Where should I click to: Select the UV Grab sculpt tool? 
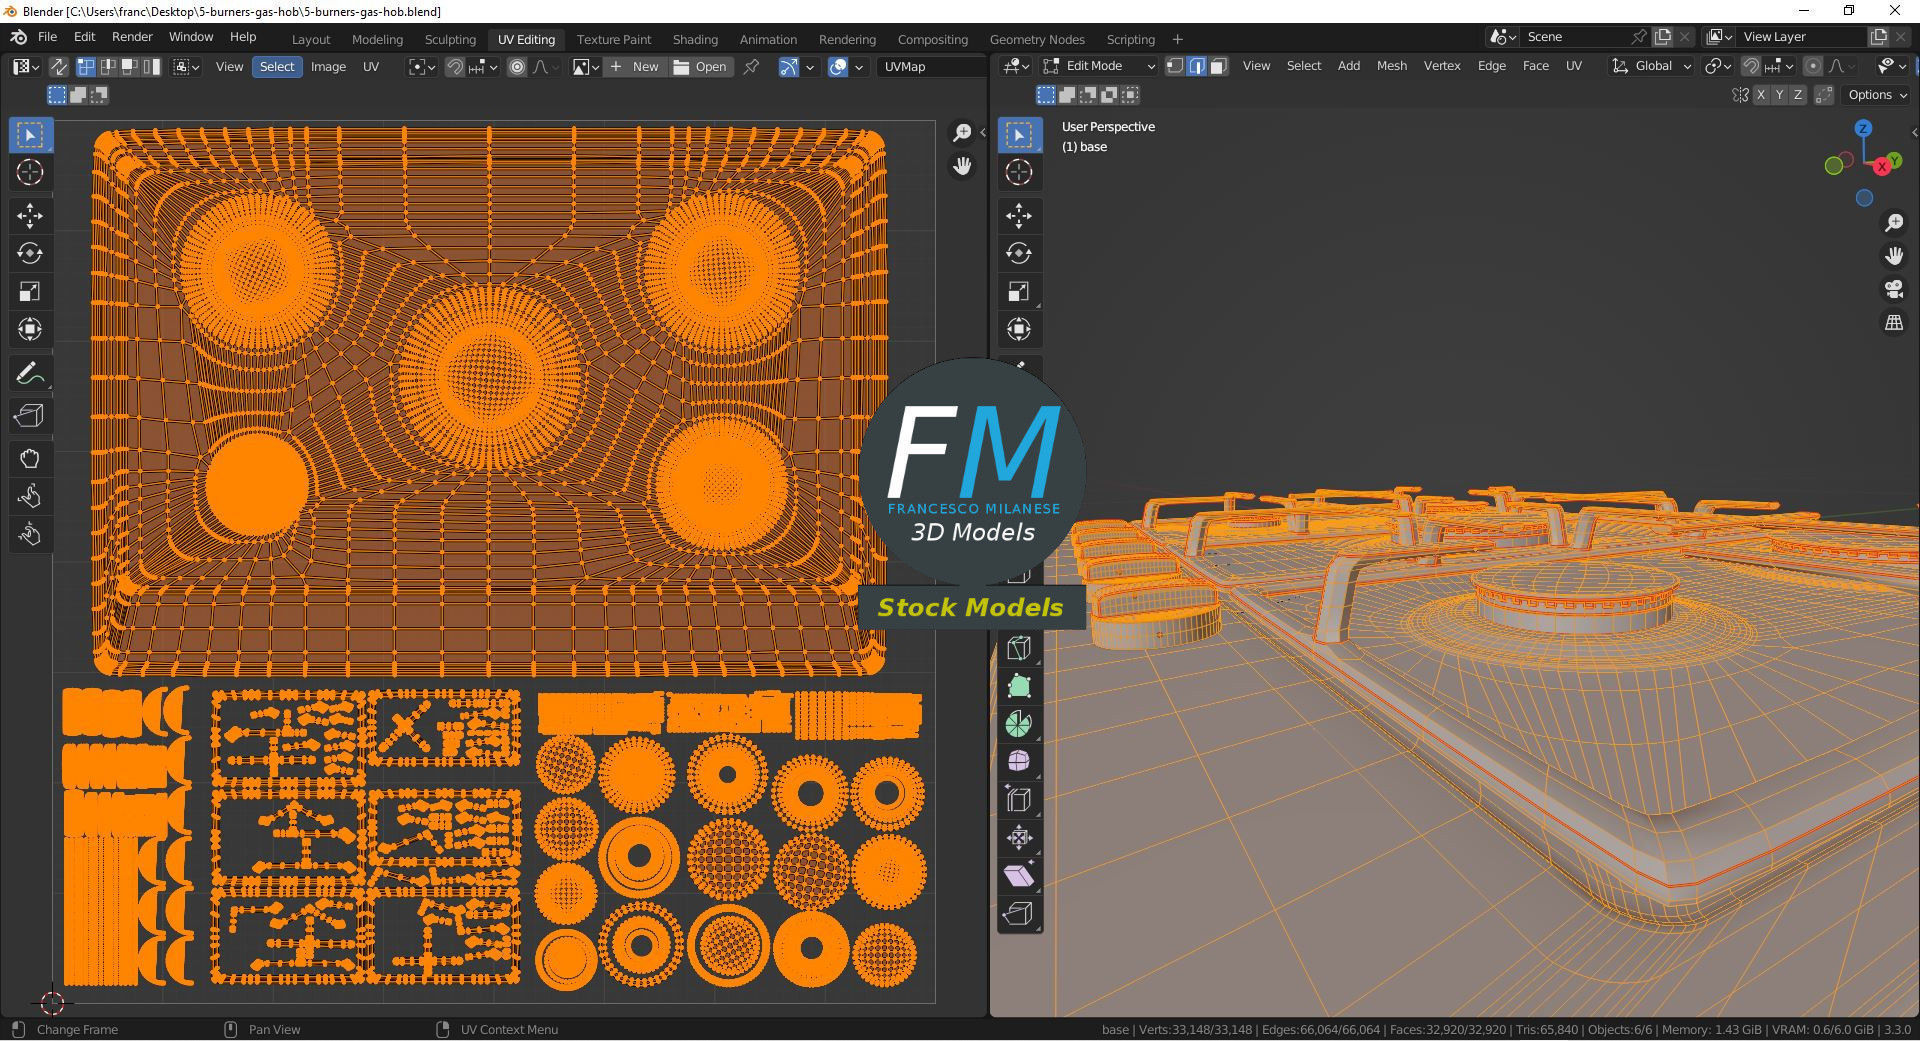[x=30, y=459]
